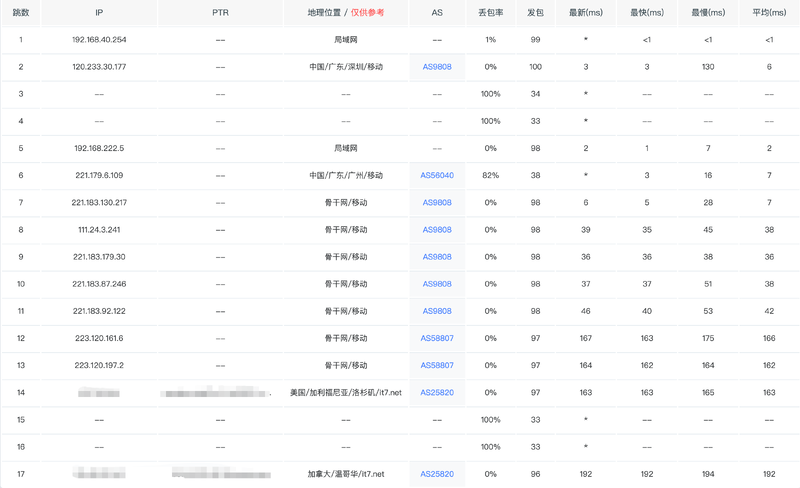800x488 pixels.
Task: Select IP 221.183.87.246
Action: (x=99, y=284)
